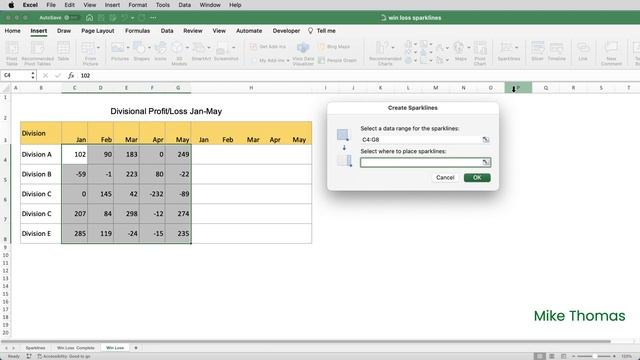Select Page Break preview icon in status bar
The width and height of the screenshot is (640, 360).
tap(564, 356)
